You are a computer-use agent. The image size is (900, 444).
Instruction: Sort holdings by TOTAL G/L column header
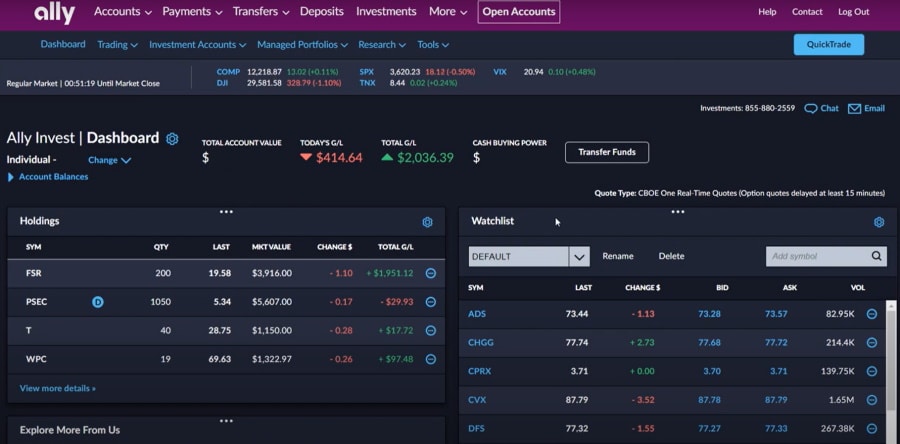pyautogui.click(x=396, y=247)
